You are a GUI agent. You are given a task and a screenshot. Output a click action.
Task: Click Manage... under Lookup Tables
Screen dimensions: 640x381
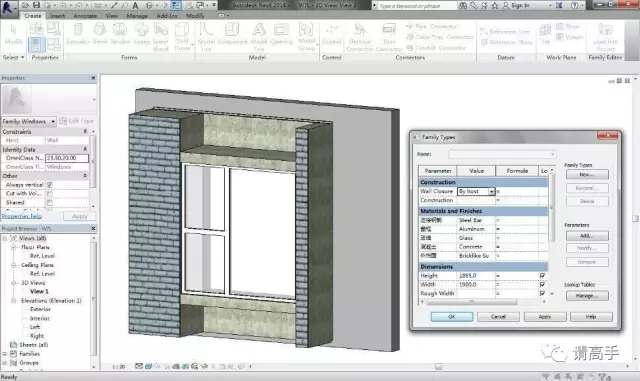pyautogui.click(x=587, y=296)
